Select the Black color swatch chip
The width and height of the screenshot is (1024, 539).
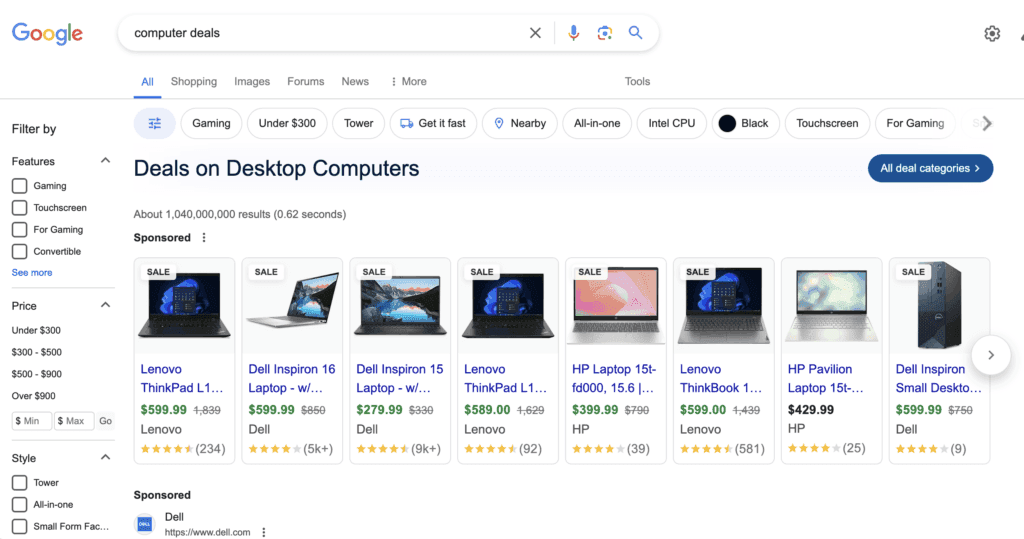[745, 123]
